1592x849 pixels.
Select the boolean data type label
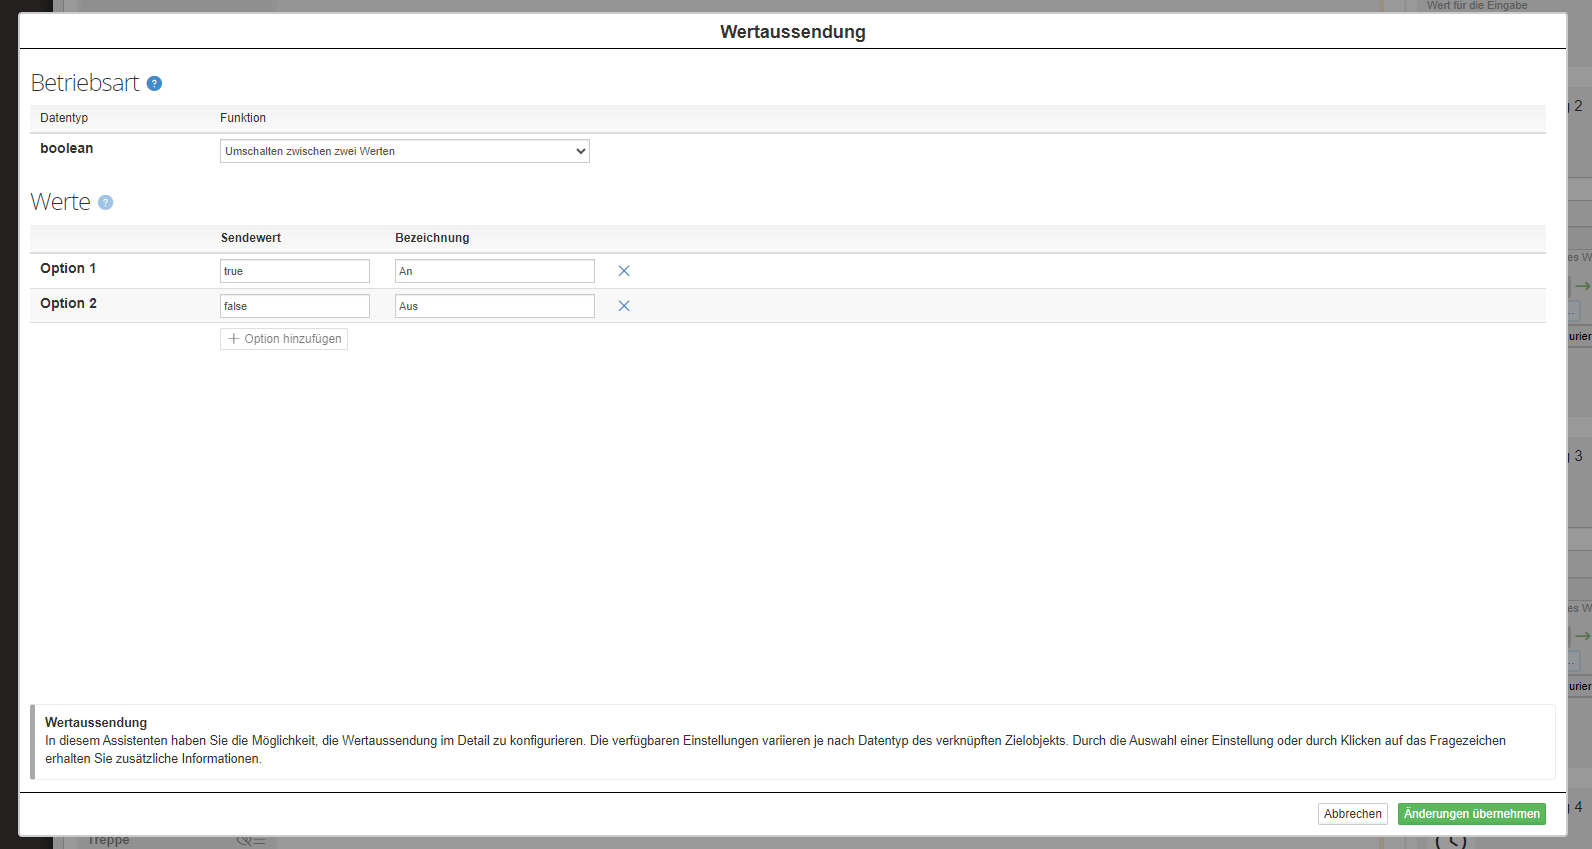pyautogui.click(x=67, y=148)
